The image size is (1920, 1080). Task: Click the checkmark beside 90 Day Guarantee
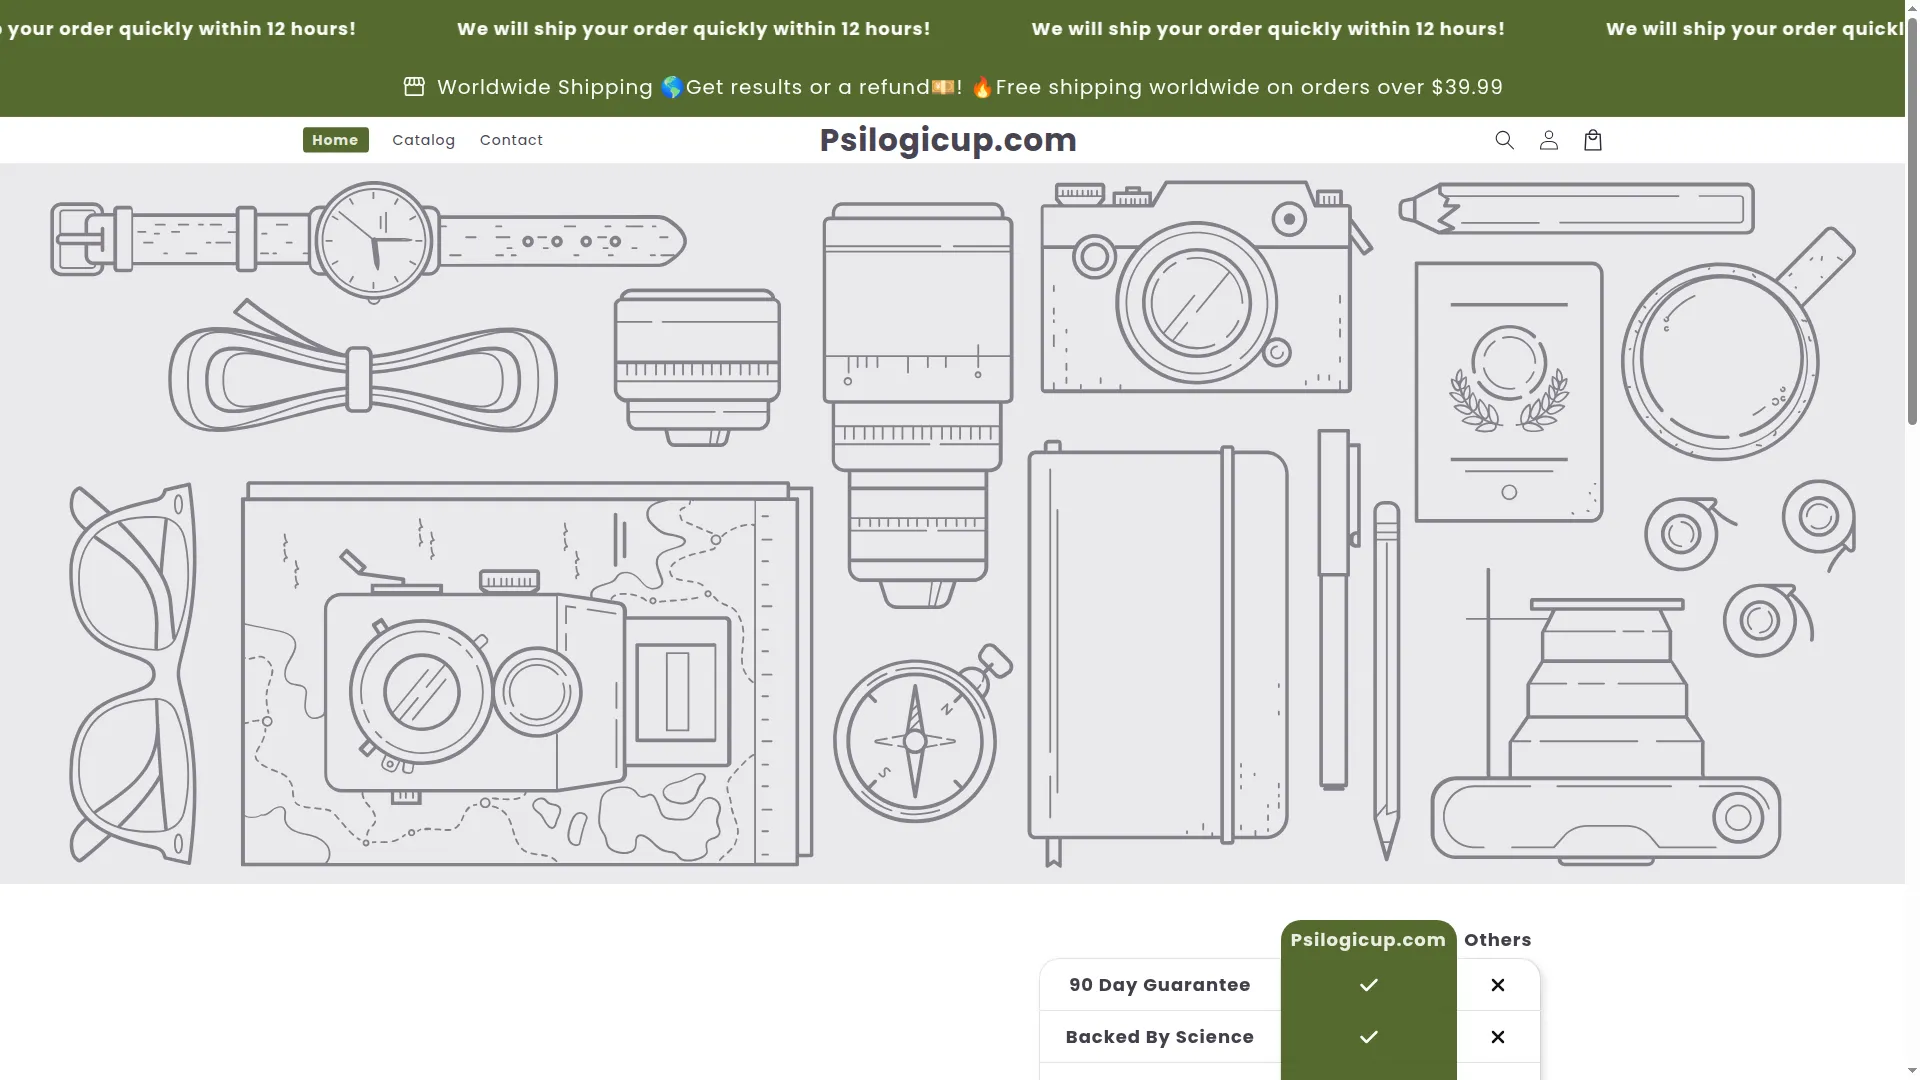point(1369,985)
